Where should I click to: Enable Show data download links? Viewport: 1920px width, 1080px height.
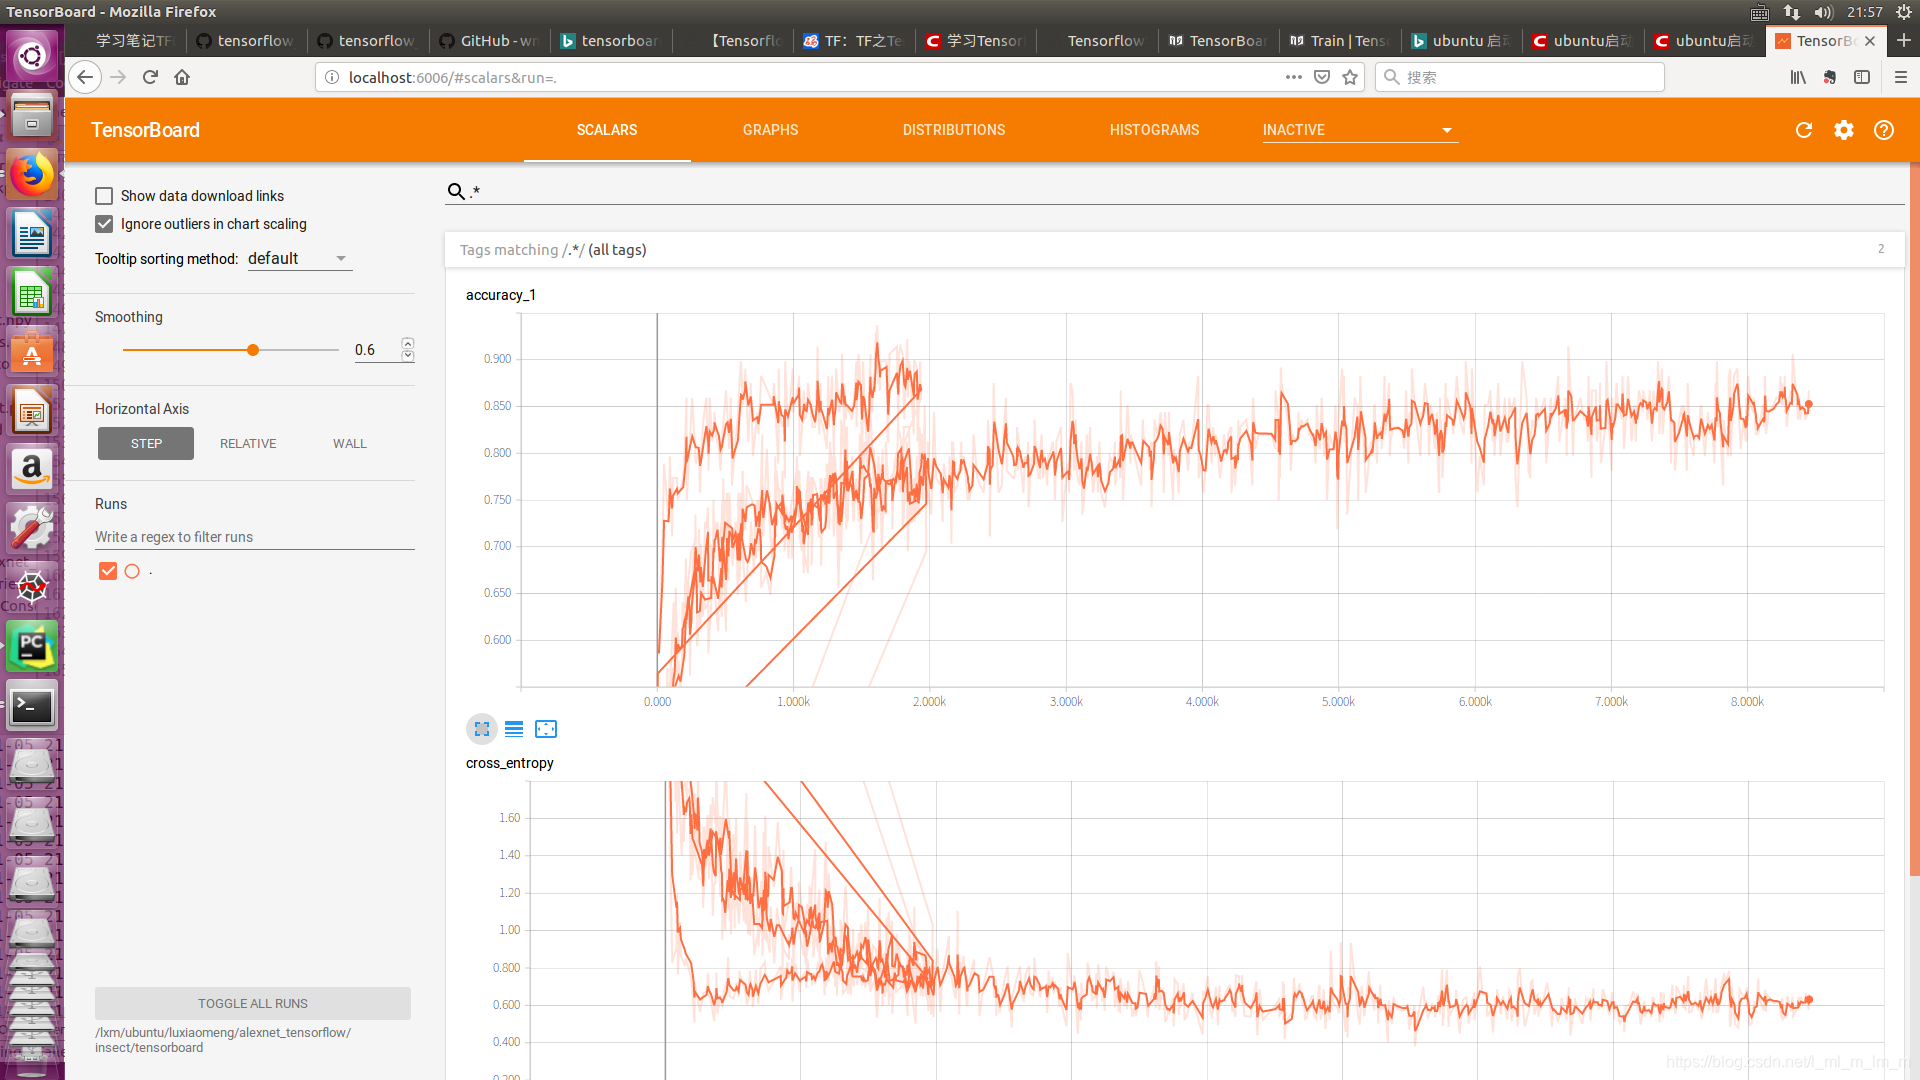(x=104, y=196)
